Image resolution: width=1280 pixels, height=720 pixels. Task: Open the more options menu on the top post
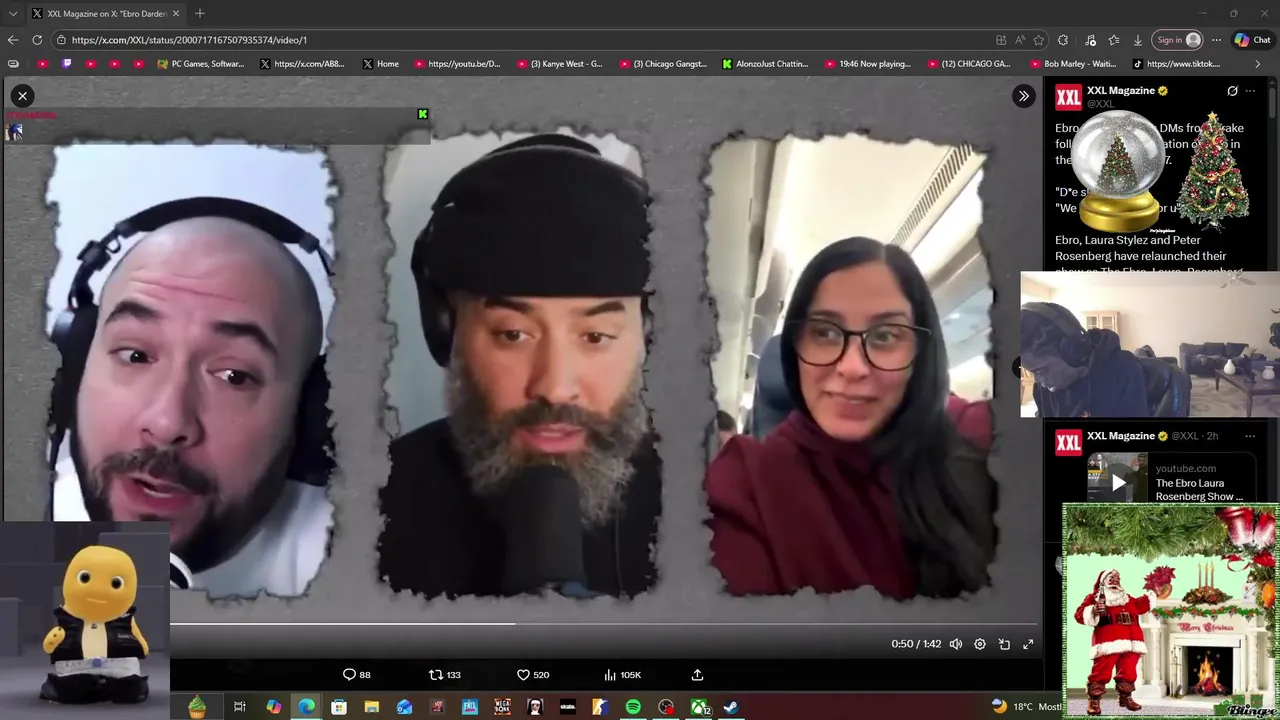[x=1250, y=91]
